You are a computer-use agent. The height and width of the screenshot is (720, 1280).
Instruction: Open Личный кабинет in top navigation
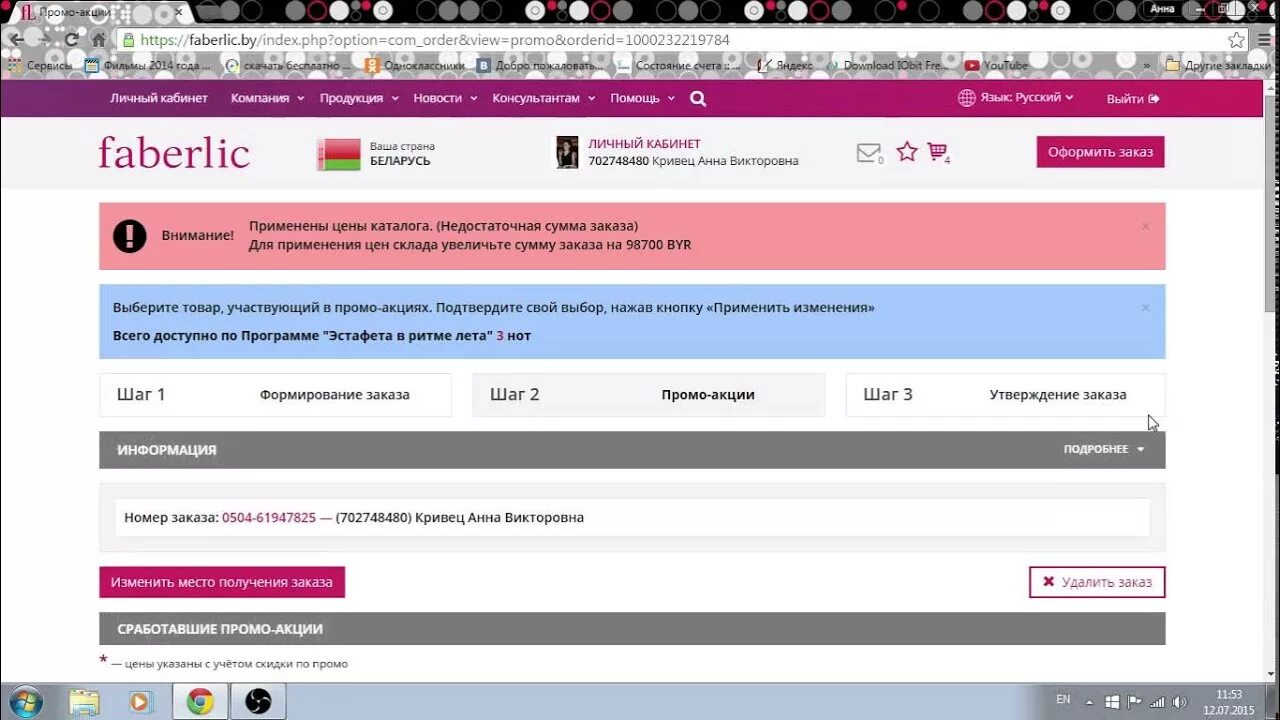(159, 98)
